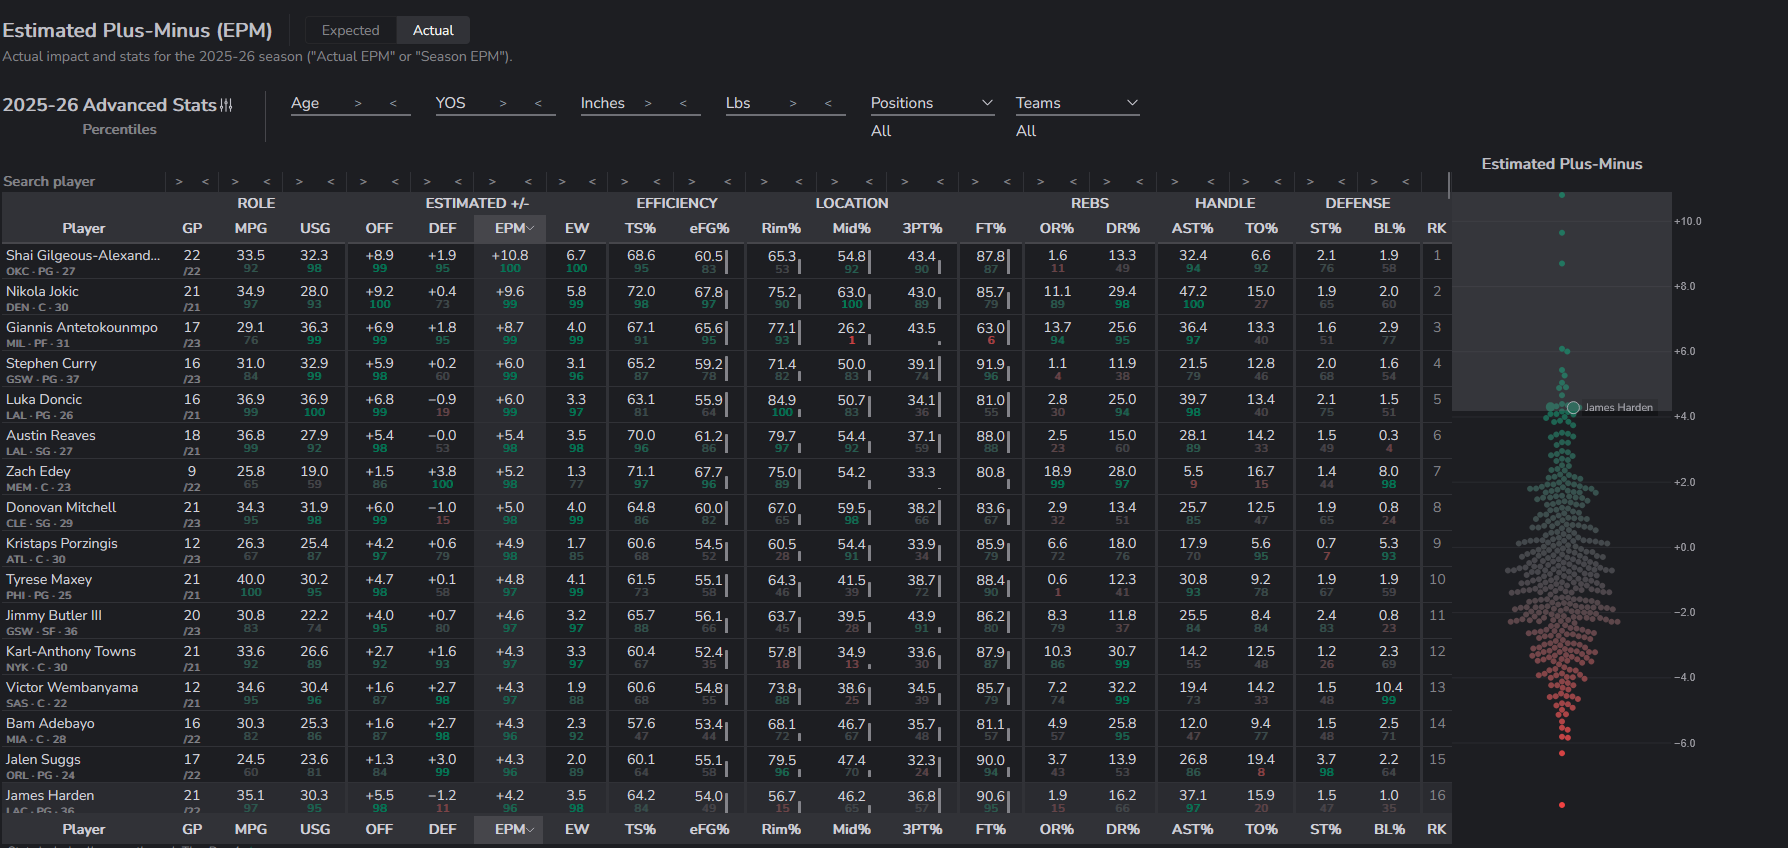Screen dimensions: 1788x848
Task: Open the Advanced Stats settings sliders icon
Action: coord(226,105)
